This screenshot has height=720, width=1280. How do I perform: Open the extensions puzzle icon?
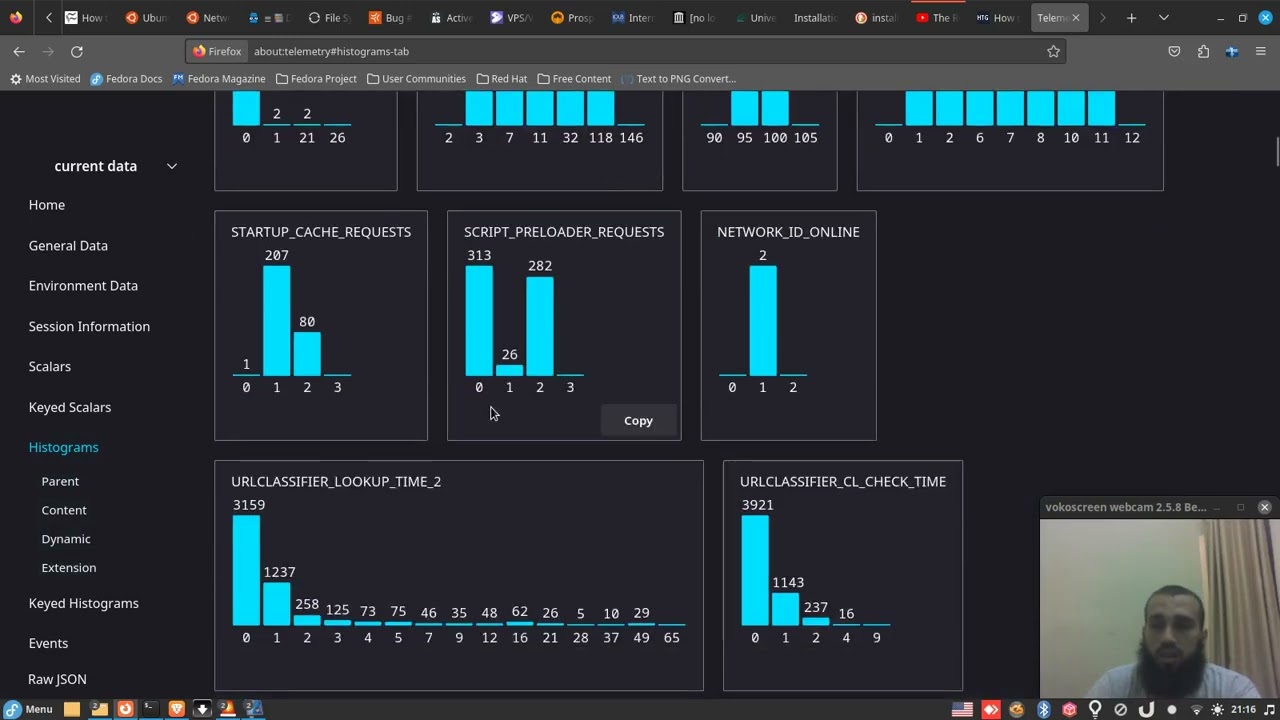coord(1203,51)
